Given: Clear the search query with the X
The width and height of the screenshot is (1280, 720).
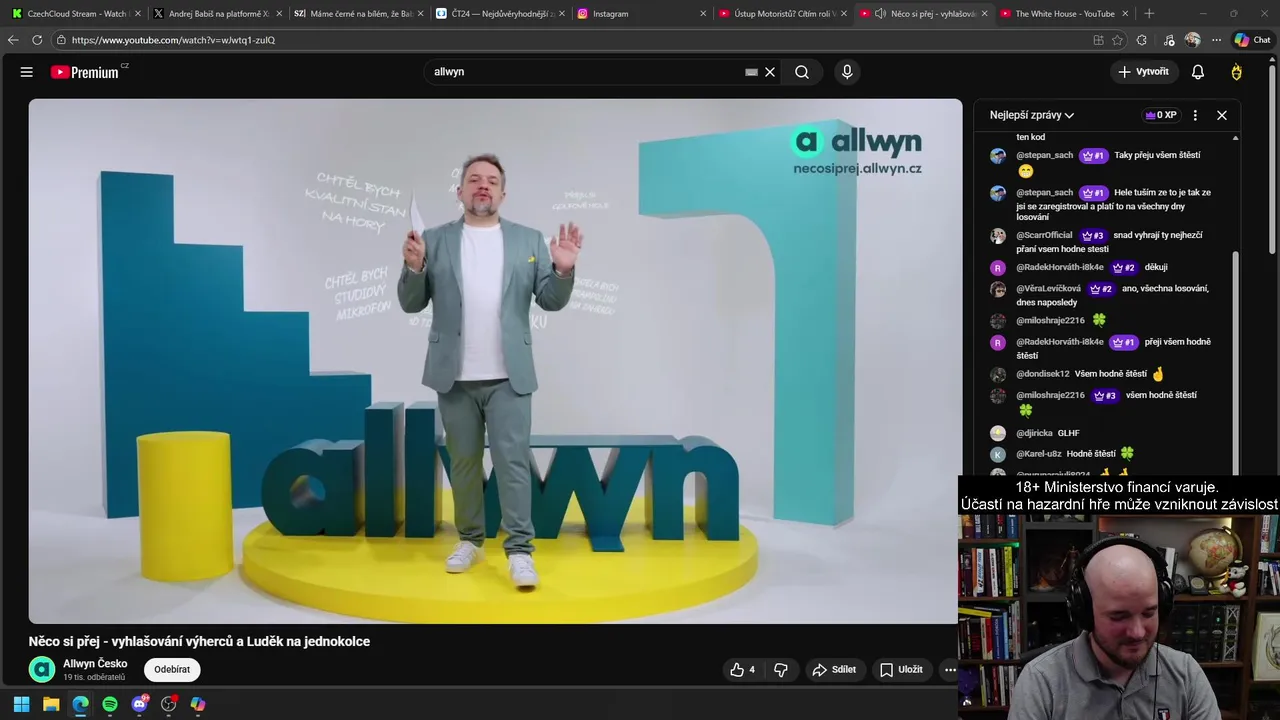Looking at the screenshot, I should [x=770, y=72].
